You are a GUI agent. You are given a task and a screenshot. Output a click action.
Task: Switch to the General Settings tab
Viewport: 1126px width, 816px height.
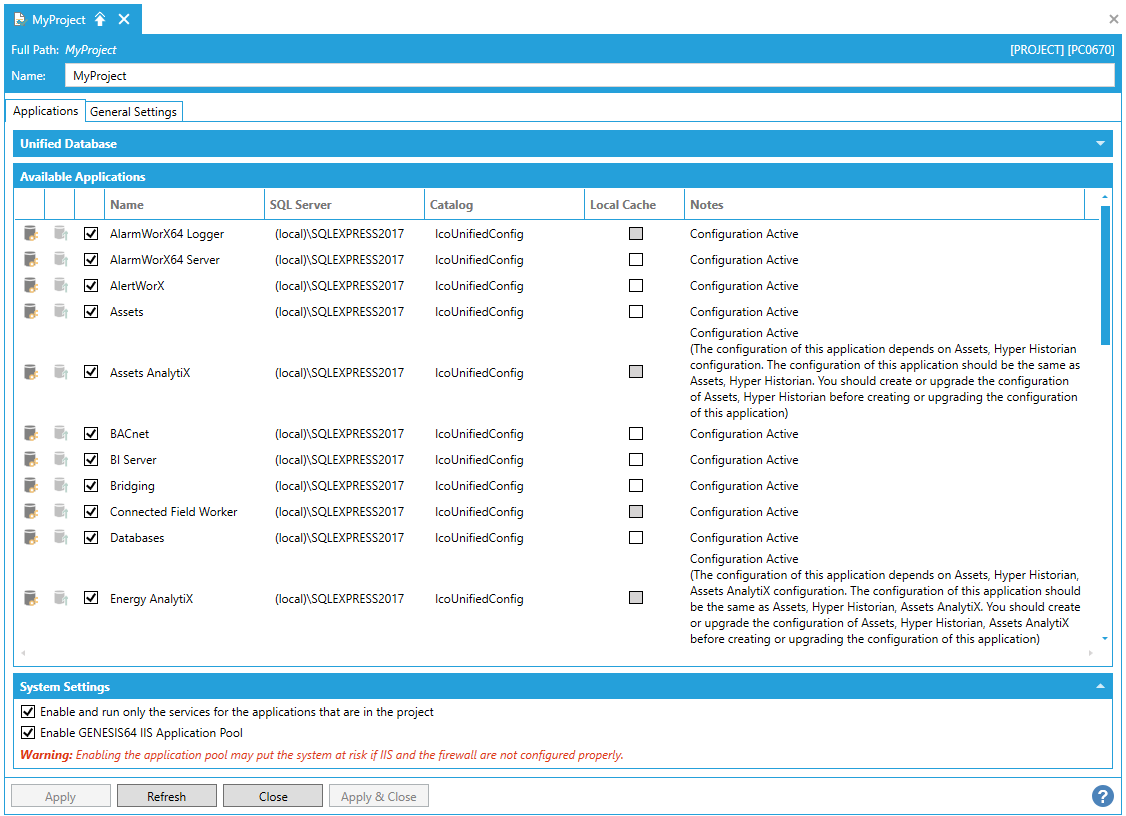pos(134,111)
